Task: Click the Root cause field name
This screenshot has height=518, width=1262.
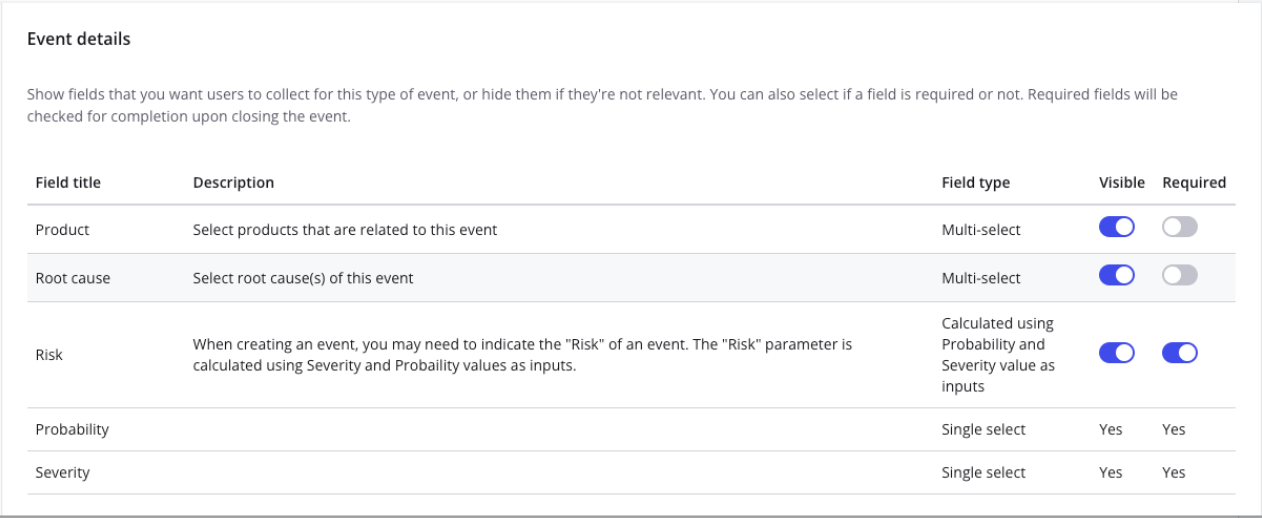Action: click(72, 278)
